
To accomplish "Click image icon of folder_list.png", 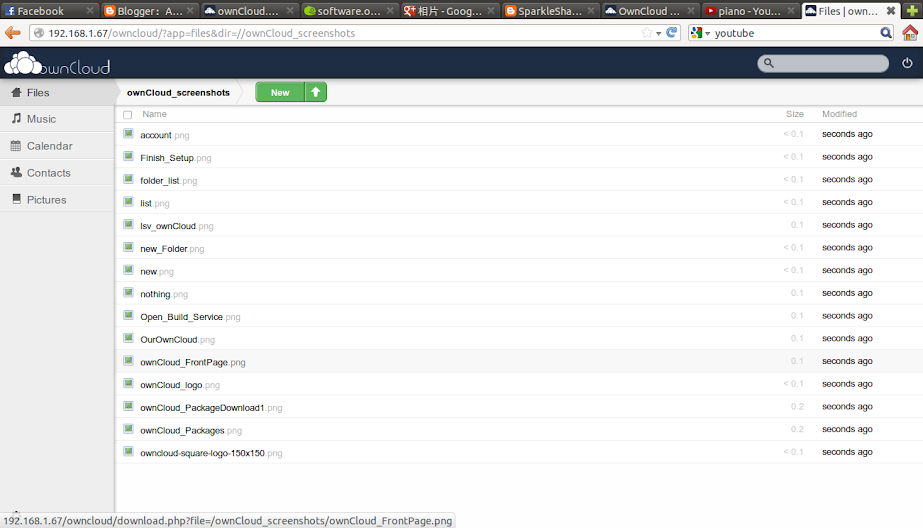I will tap(128, 179).
